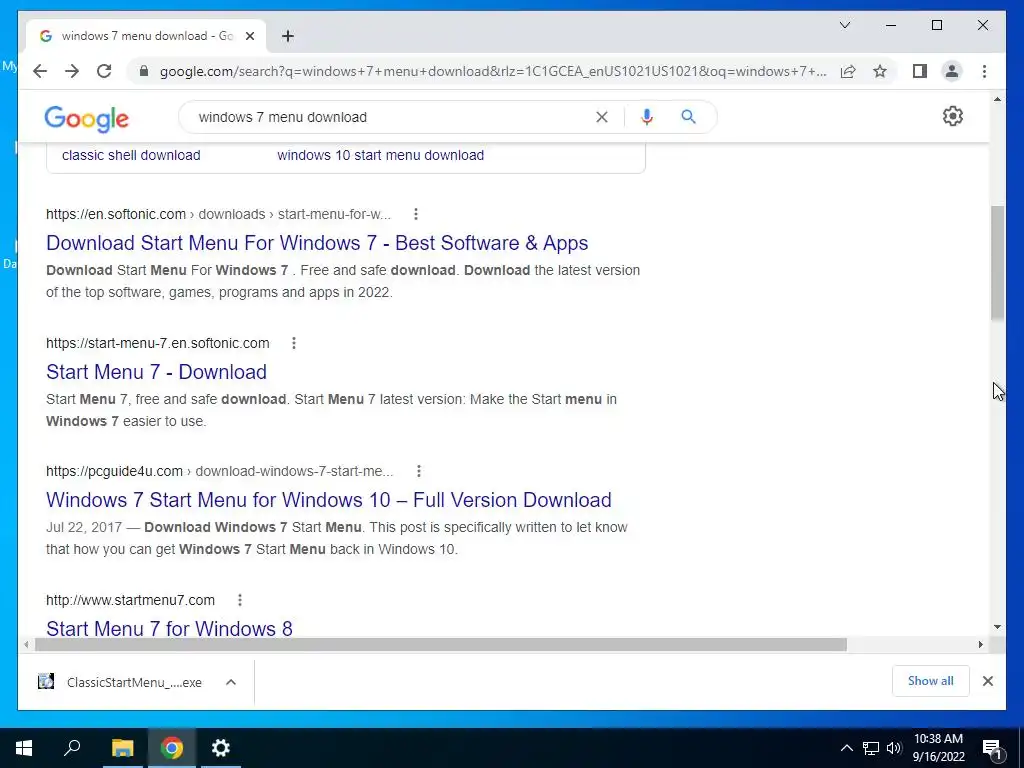Bookmark this page with the star icon
Viewport: 1024px width, 768px height.
(880, 71)
